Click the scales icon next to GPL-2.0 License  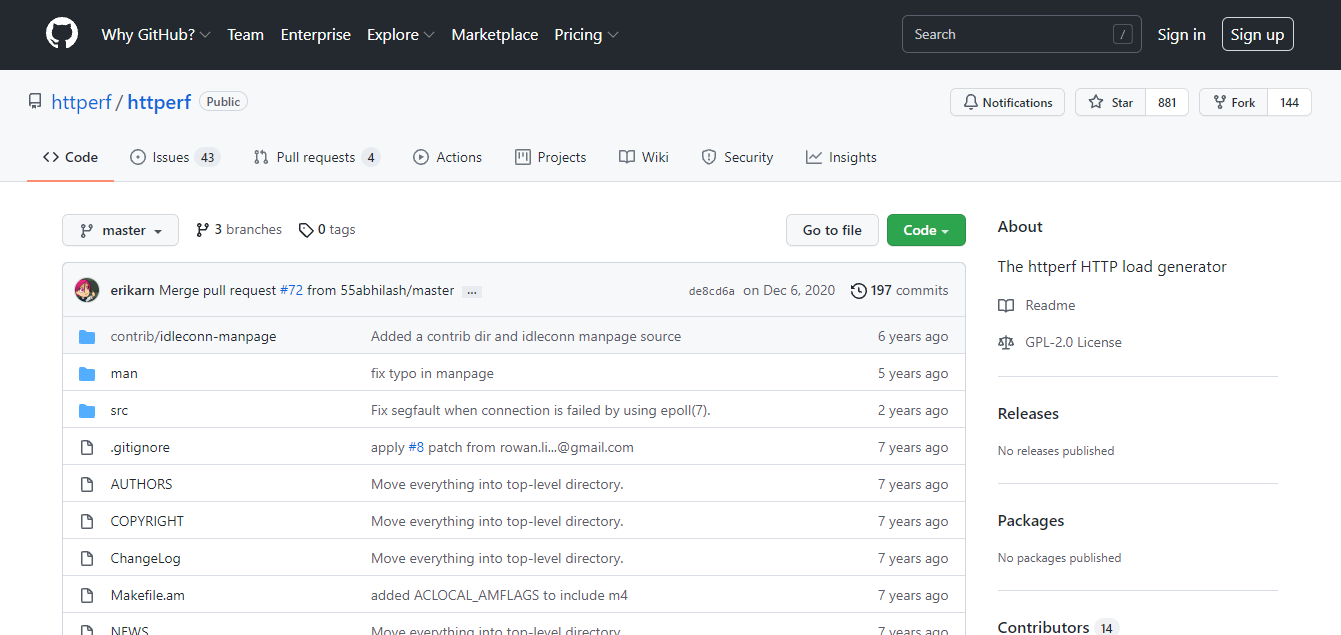tap(1006, 342)
